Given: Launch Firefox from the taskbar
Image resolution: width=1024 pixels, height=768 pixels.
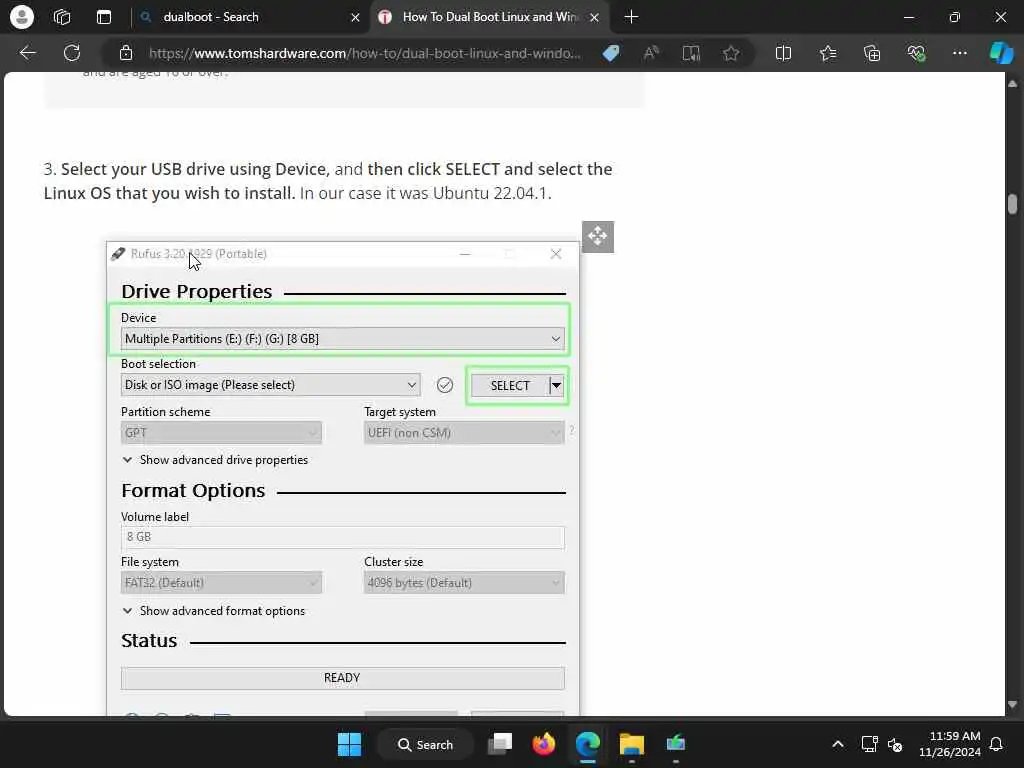Looking at the screenshot, I should click(x=543, y=744).
